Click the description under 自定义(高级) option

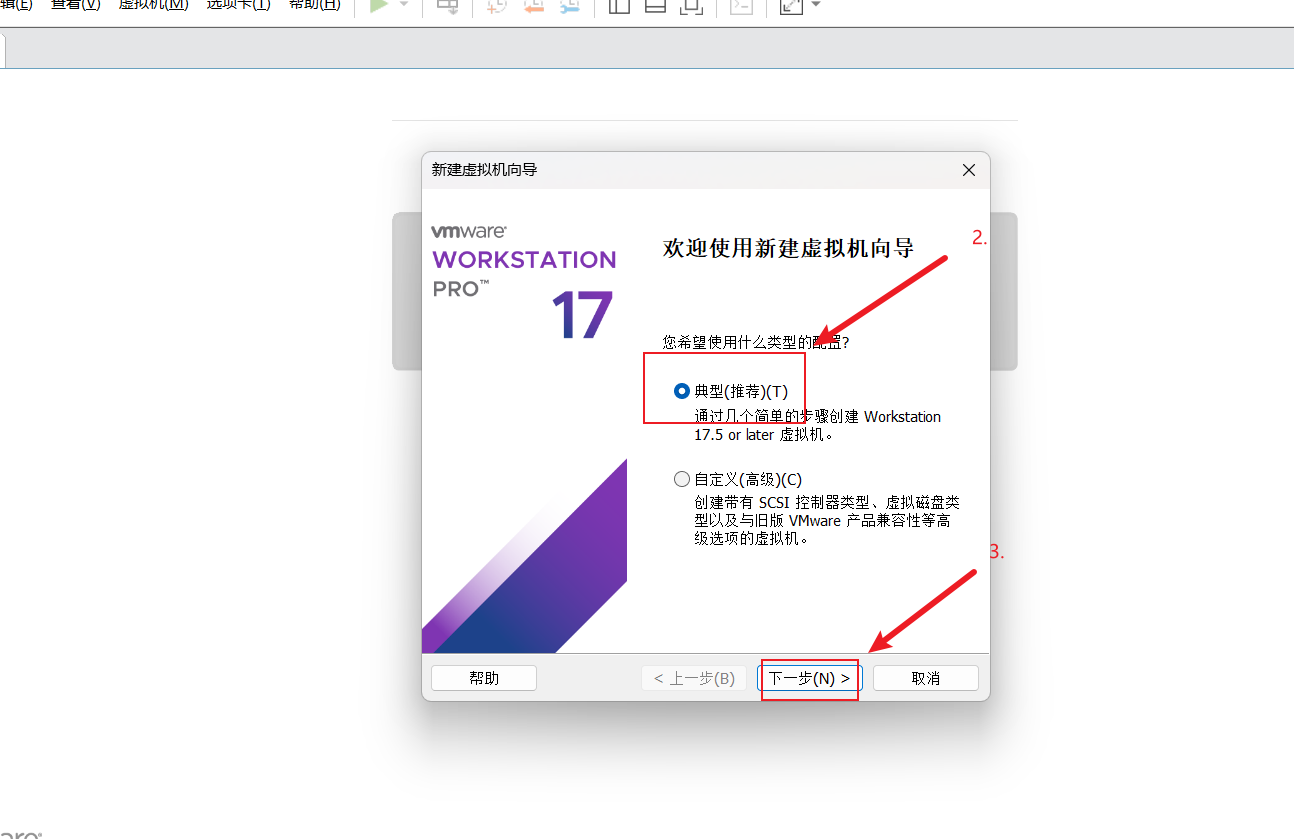827,520
